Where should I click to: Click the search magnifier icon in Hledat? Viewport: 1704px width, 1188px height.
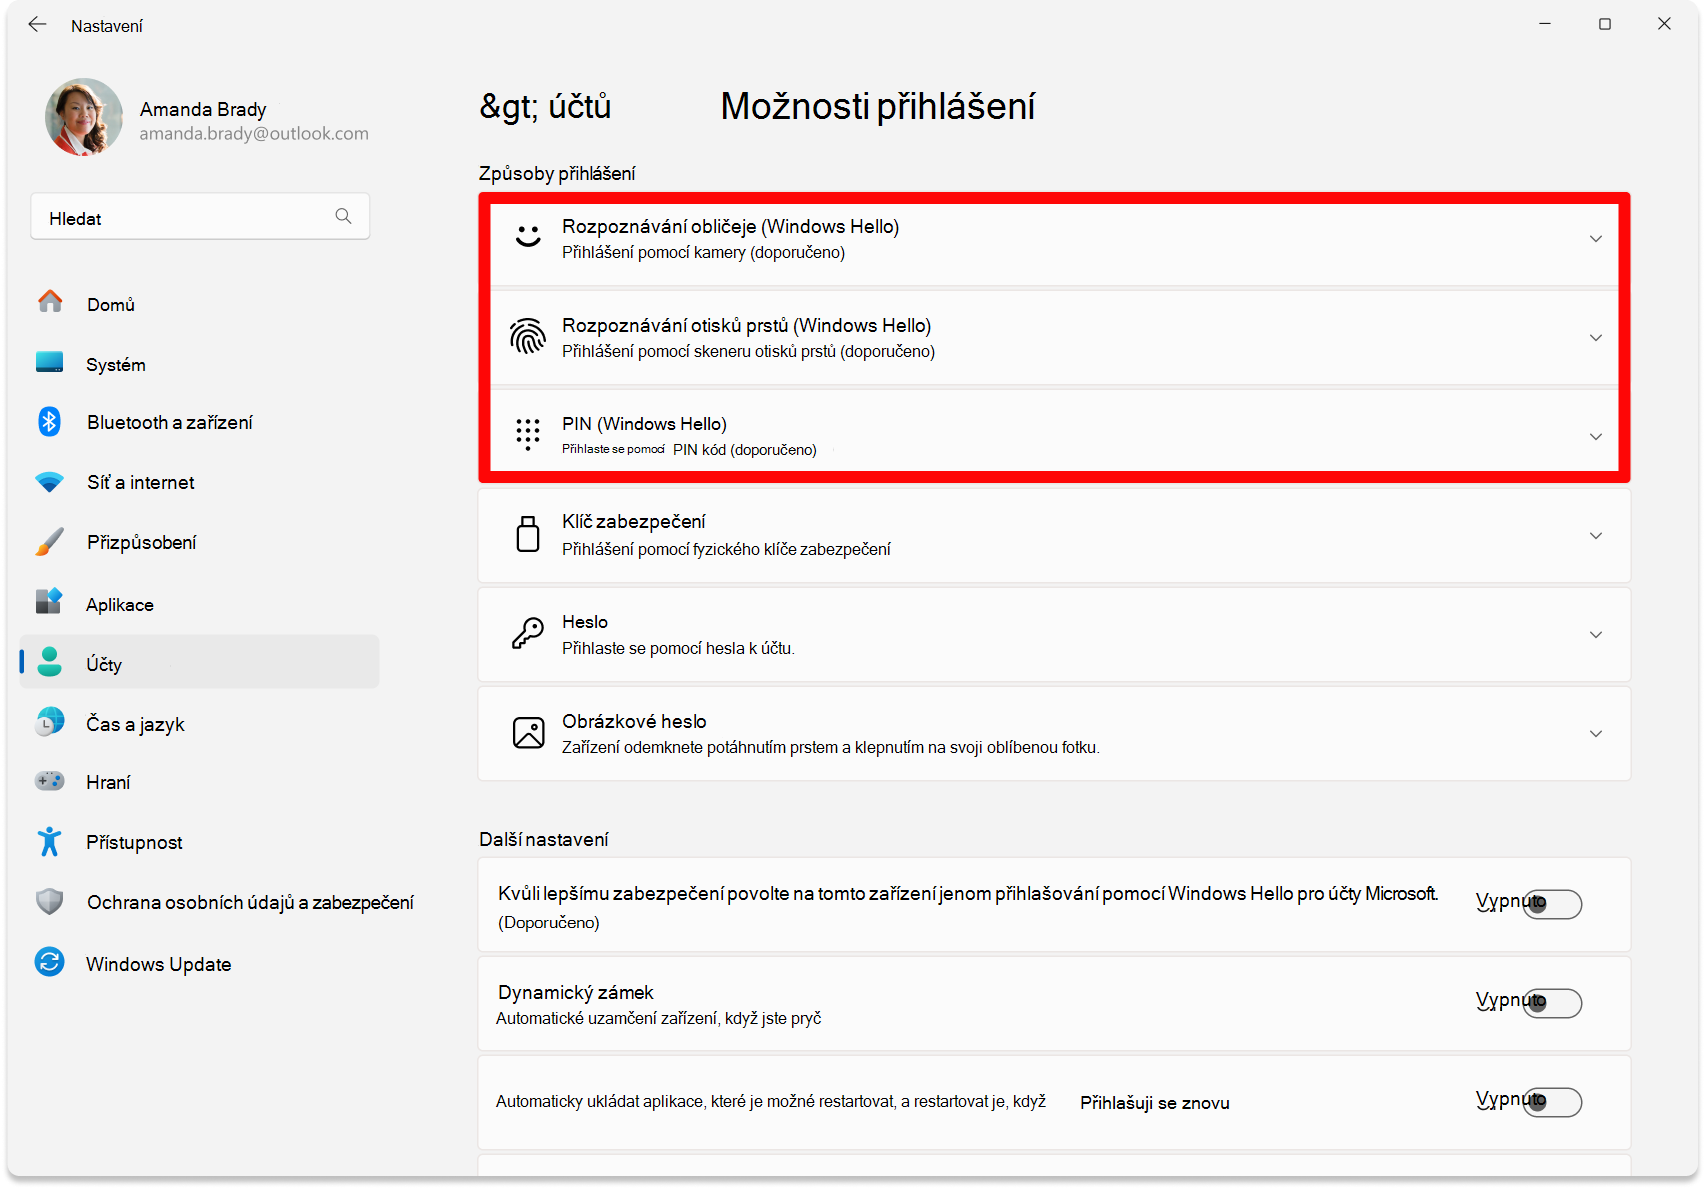point(343,216)
